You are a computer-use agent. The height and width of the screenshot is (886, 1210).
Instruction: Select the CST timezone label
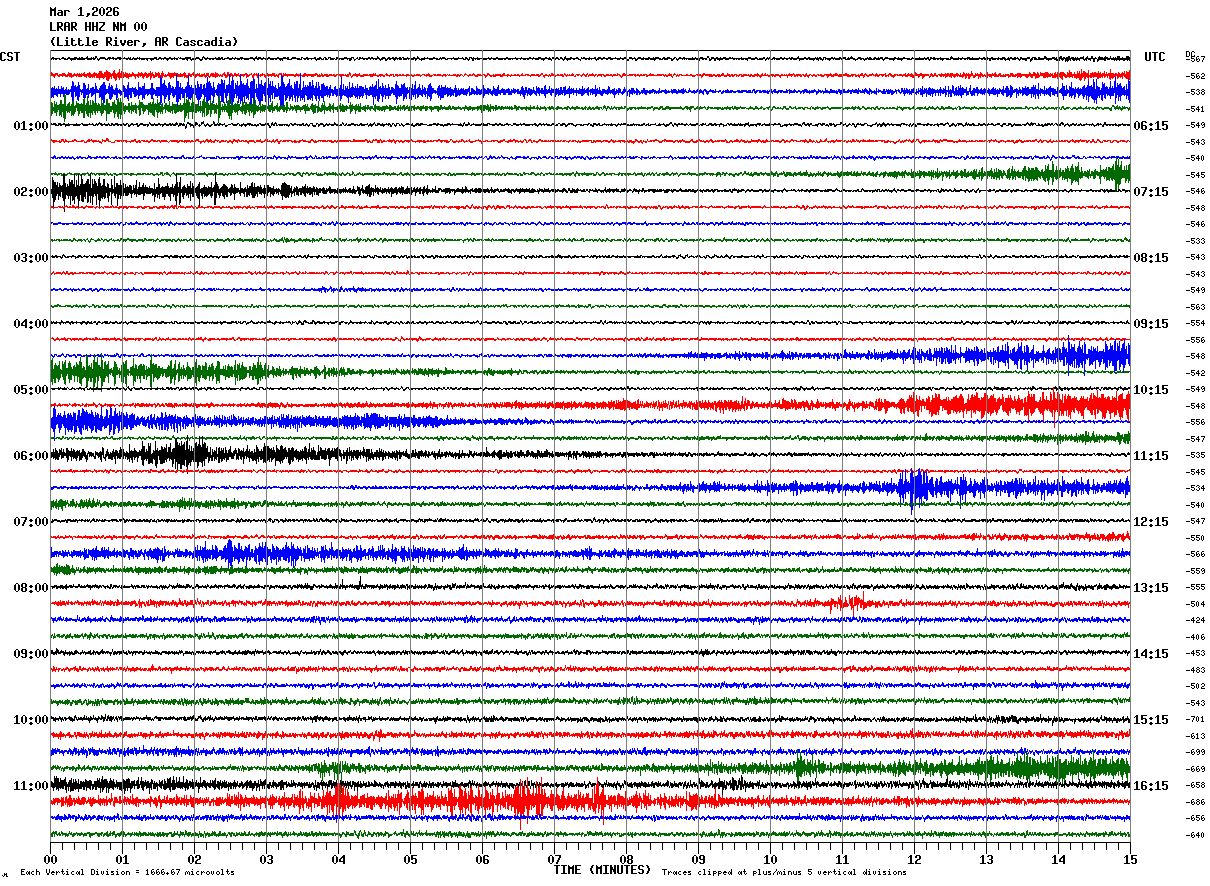(x=10, y=57)
